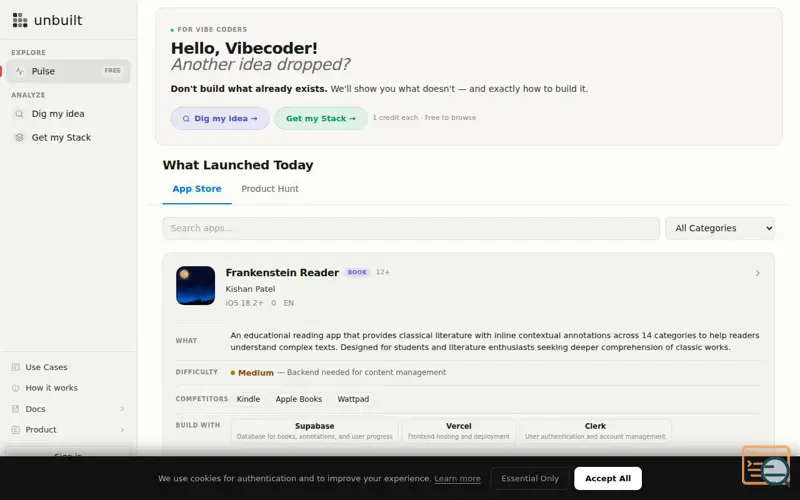Select the App Store tab
The height and width of the screenshot is (500, 800).
197,189
